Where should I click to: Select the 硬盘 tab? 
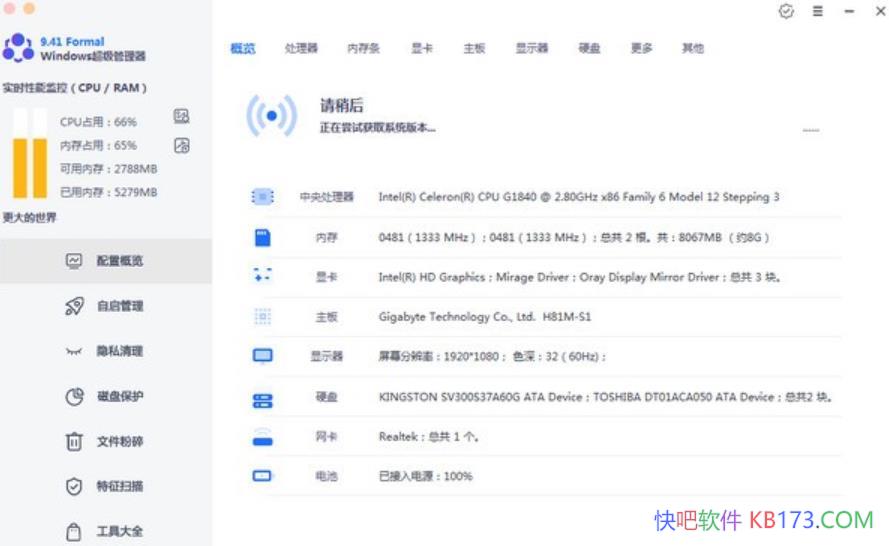coord(589,48)
